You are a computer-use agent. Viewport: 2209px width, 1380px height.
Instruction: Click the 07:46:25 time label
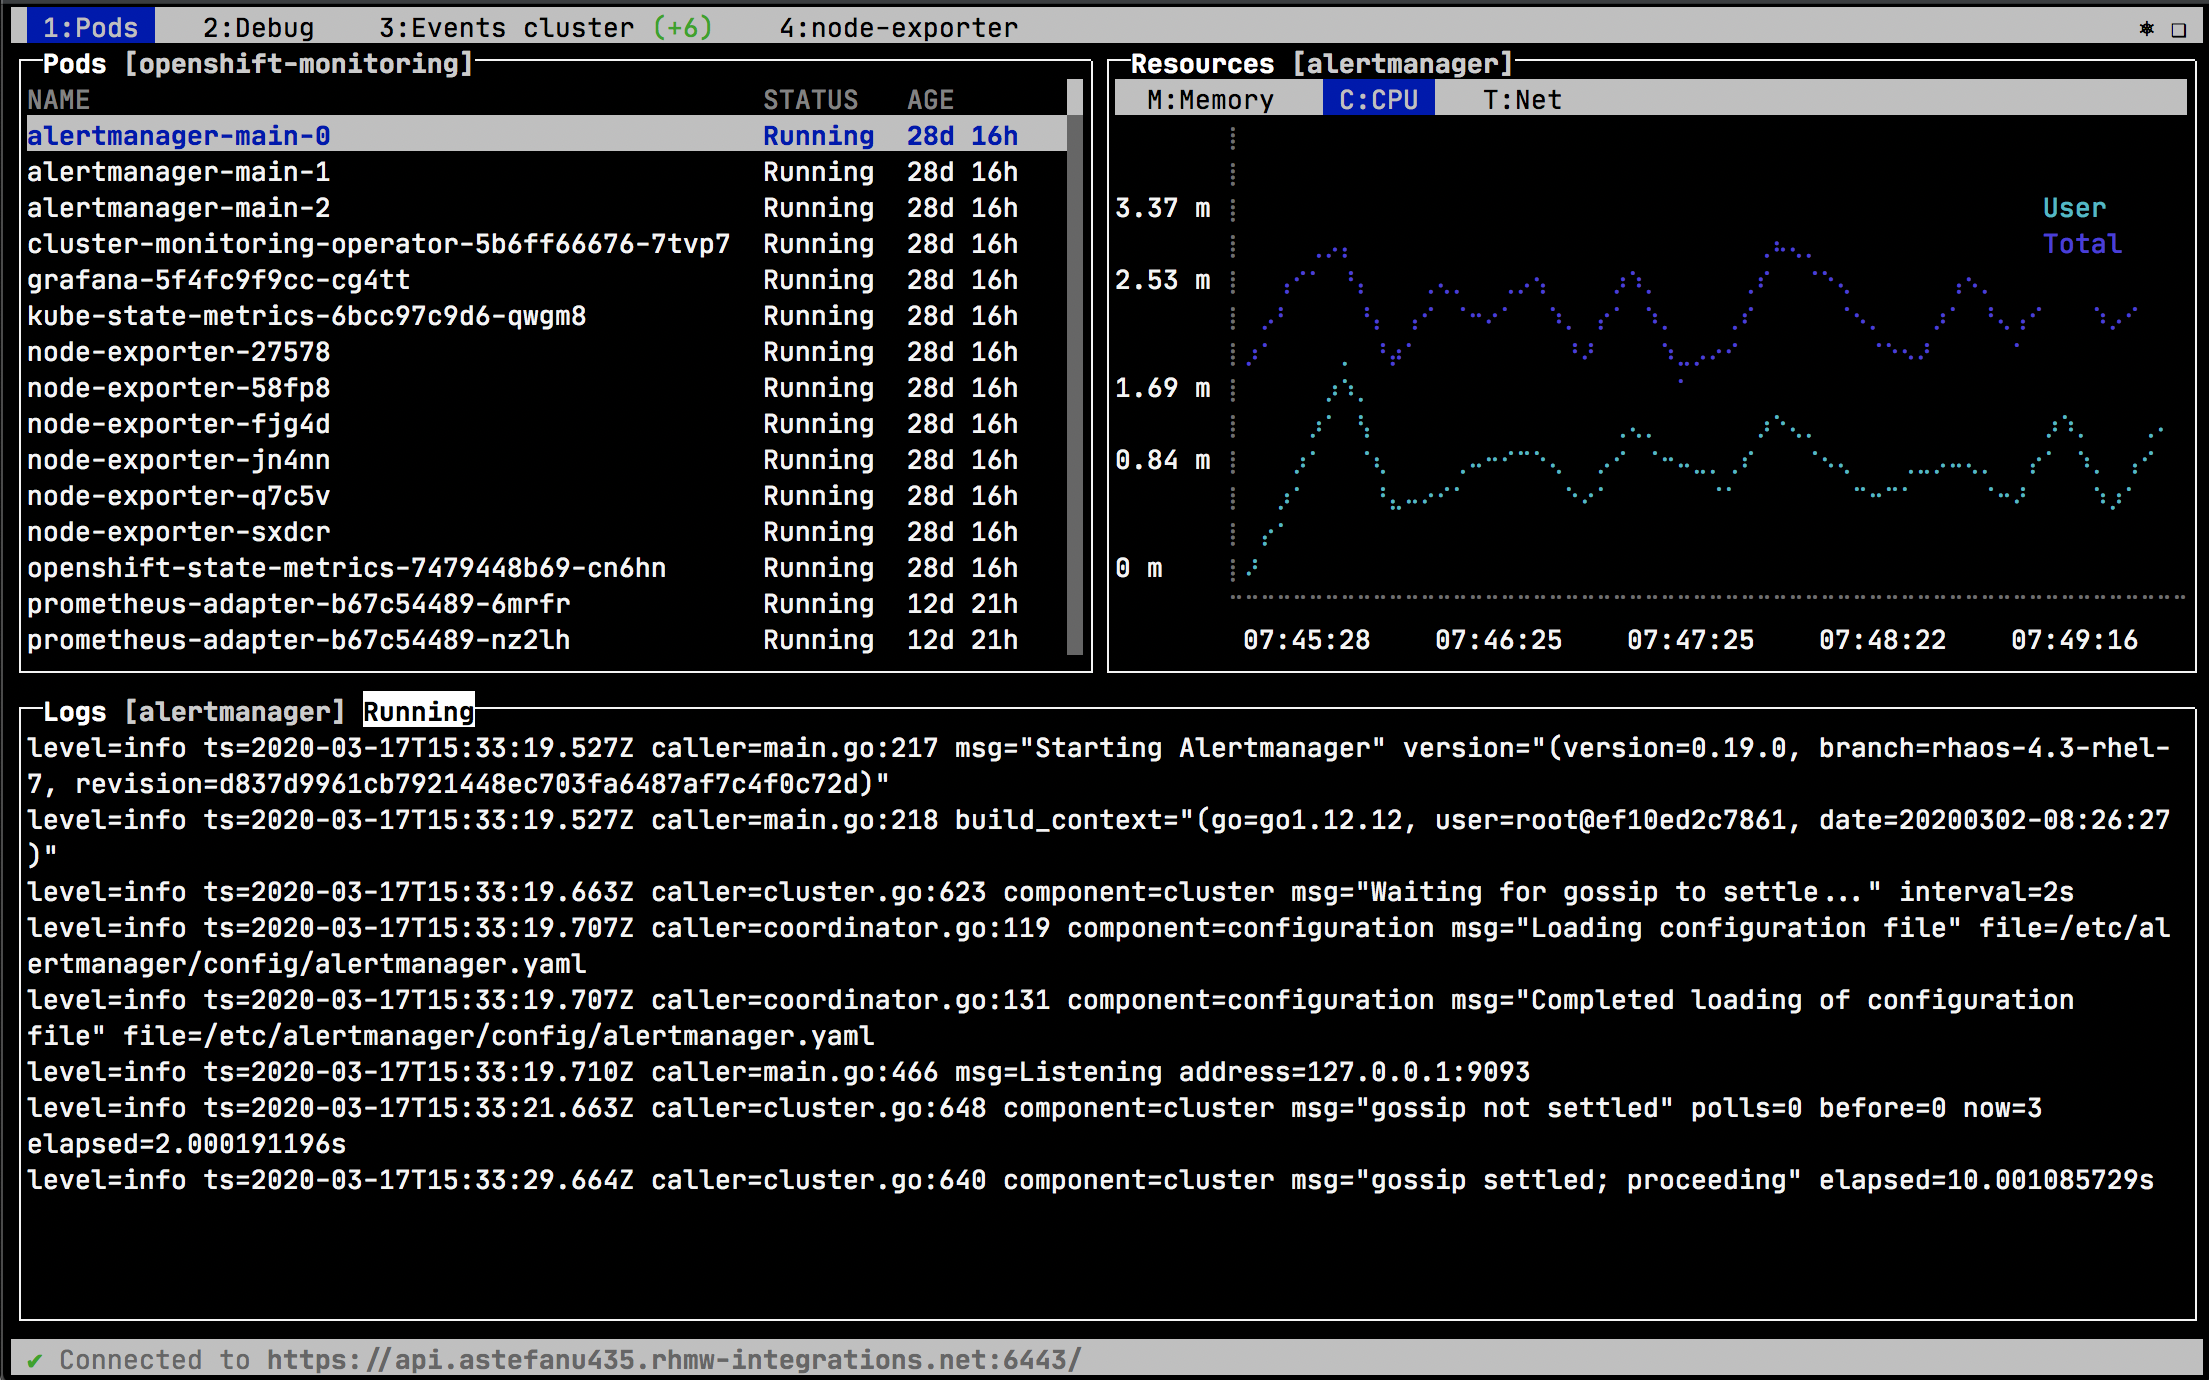tap(1498, 639)
